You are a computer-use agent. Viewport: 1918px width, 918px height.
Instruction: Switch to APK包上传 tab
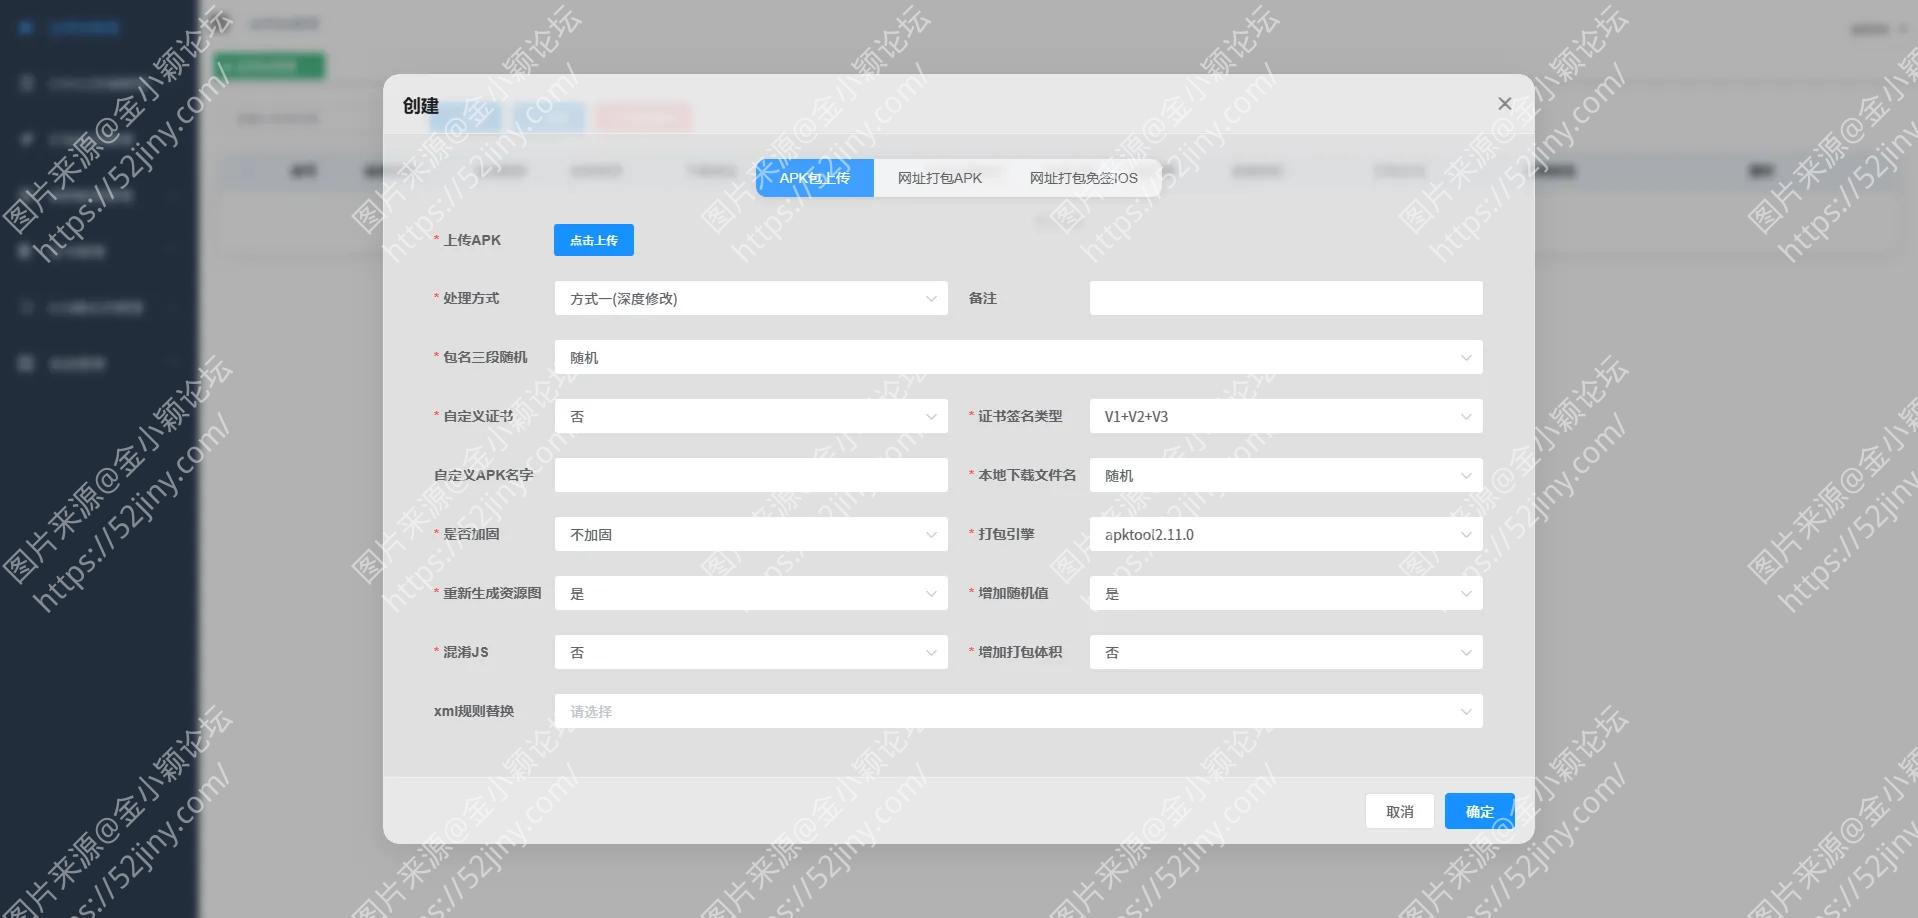click(x=814, y=178)
